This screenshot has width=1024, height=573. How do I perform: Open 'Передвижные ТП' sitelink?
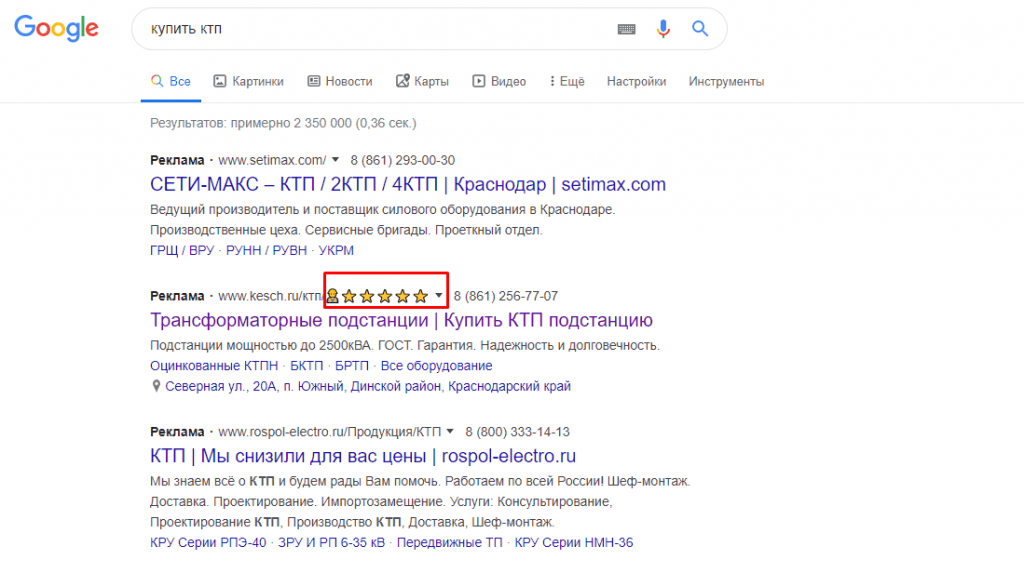(x=450, y=542)
